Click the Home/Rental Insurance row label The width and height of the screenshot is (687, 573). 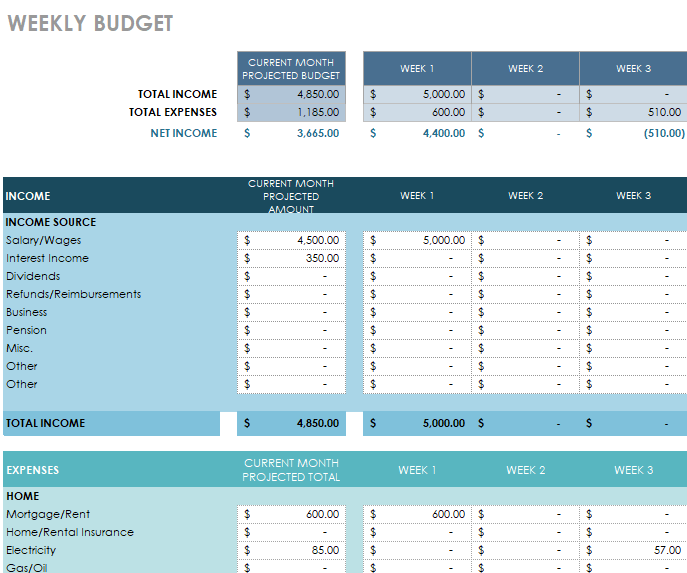[70, 532]
